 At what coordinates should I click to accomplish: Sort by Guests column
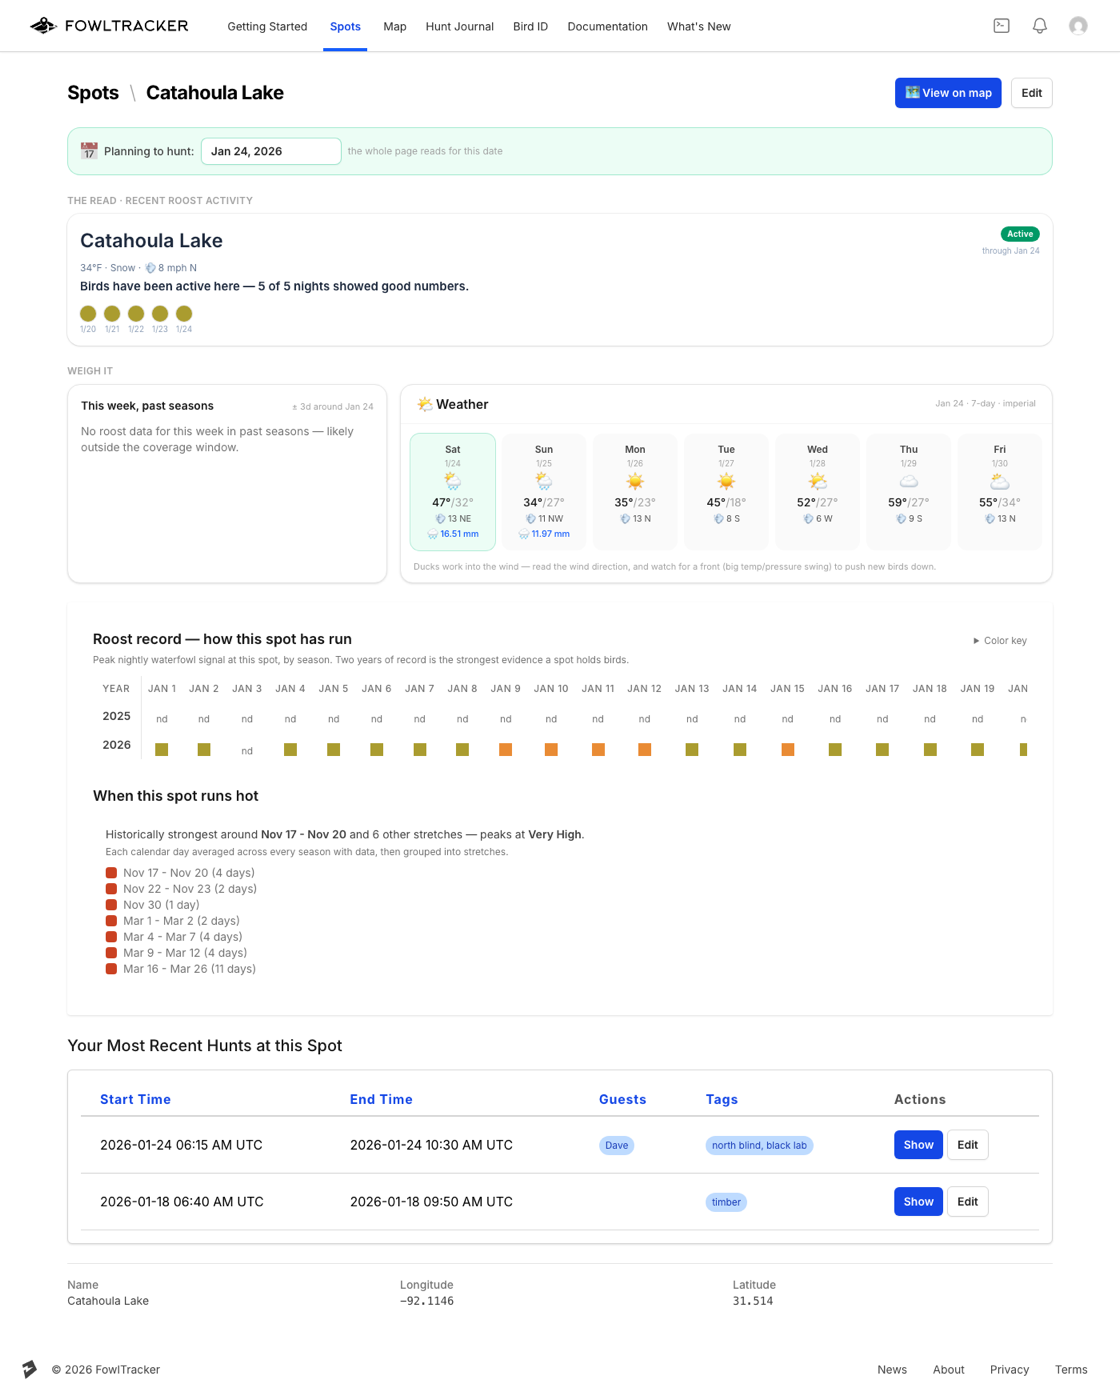coord(622,1099)
